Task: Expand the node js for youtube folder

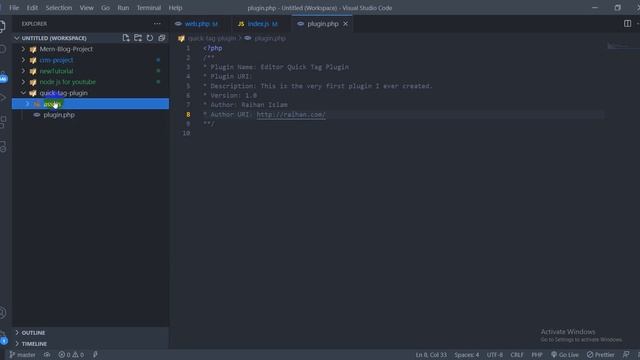Action: 23,82
